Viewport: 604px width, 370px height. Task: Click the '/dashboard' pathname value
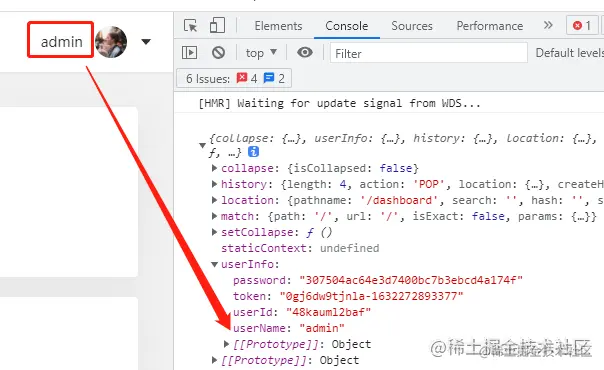click(399, 200)
